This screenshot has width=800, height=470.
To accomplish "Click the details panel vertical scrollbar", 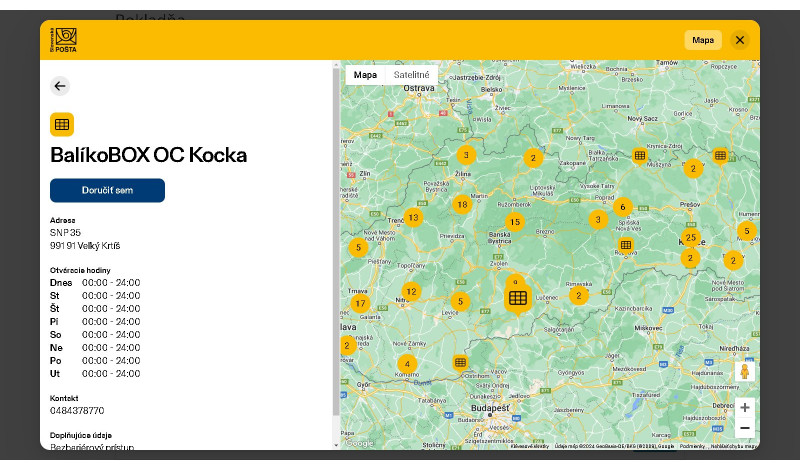I will [x=336, y=242].
